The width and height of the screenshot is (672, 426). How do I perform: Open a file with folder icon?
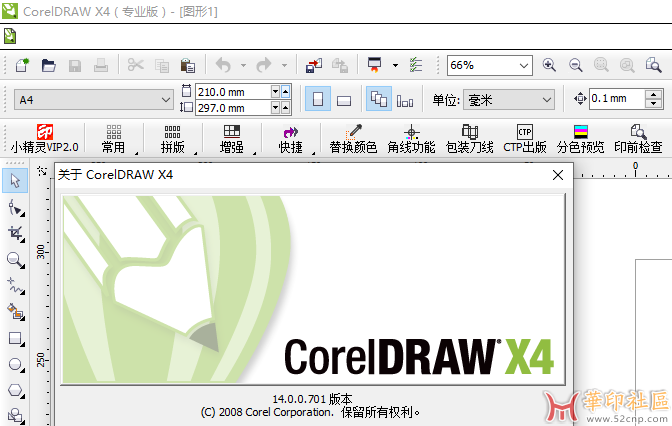tap(48, 65)
